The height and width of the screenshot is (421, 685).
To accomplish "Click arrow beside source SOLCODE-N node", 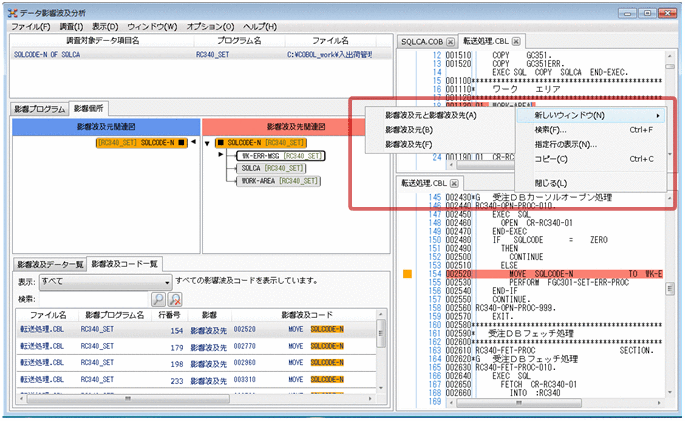I will tap(193, 142).
